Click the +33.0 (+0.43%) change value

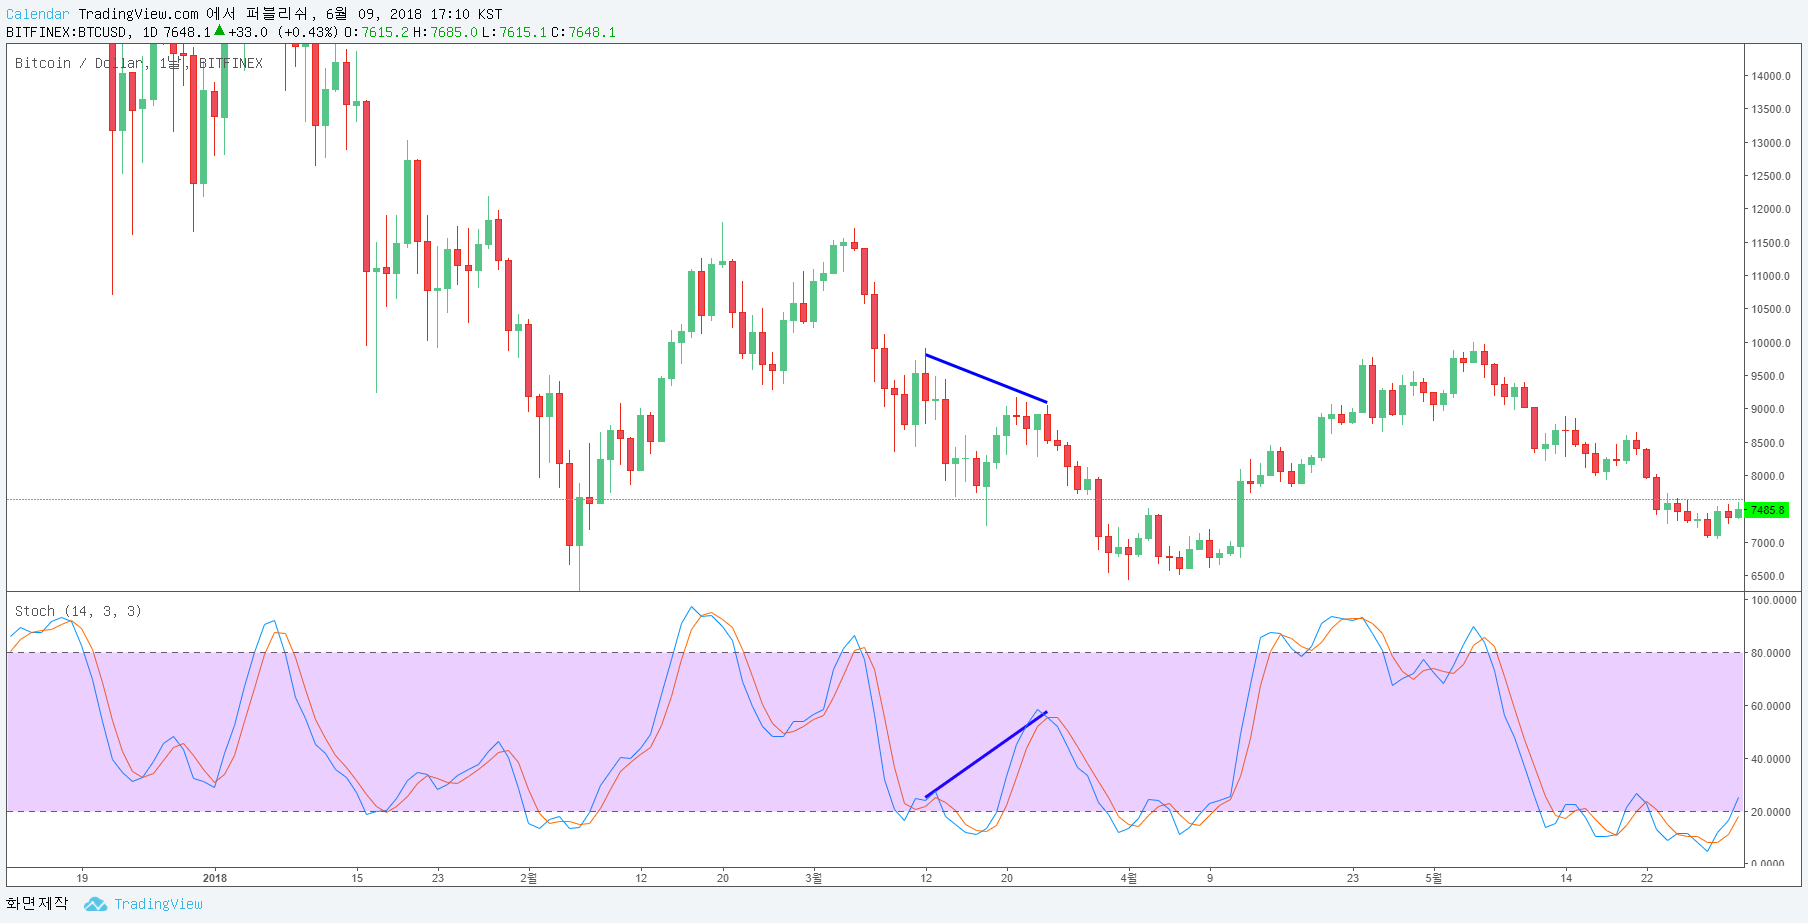[x=283, y=32]
